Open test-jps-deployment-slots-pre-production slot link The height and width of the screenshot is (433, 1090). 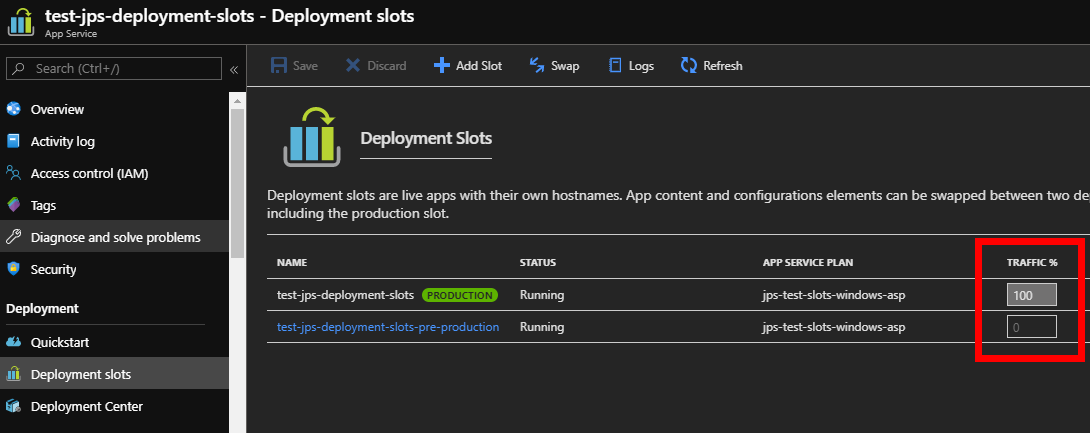pyautogui.click(x=387, y=327)
